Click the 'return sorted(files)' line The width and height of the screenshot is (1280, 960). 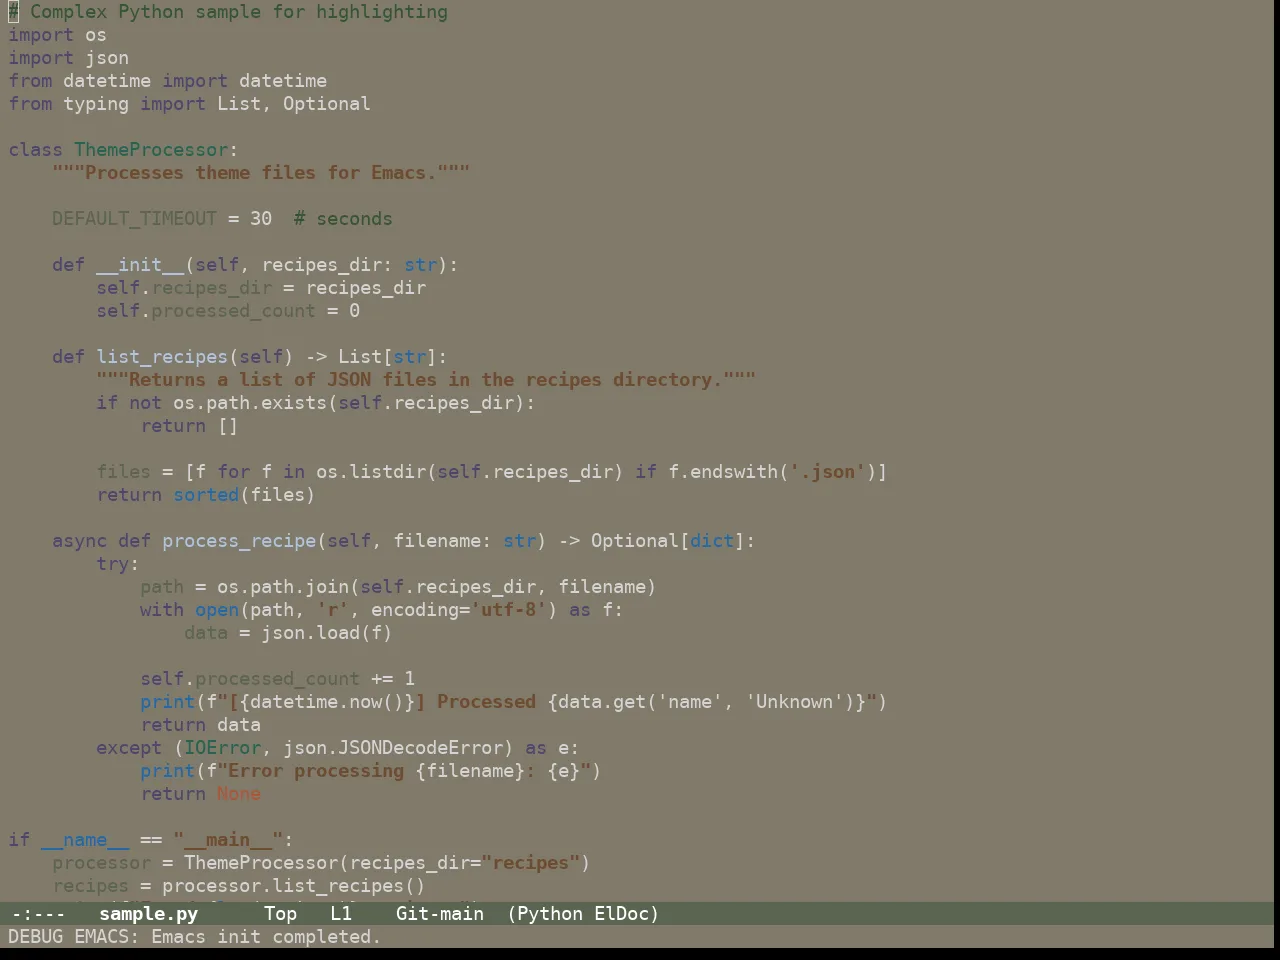[206, 495]
